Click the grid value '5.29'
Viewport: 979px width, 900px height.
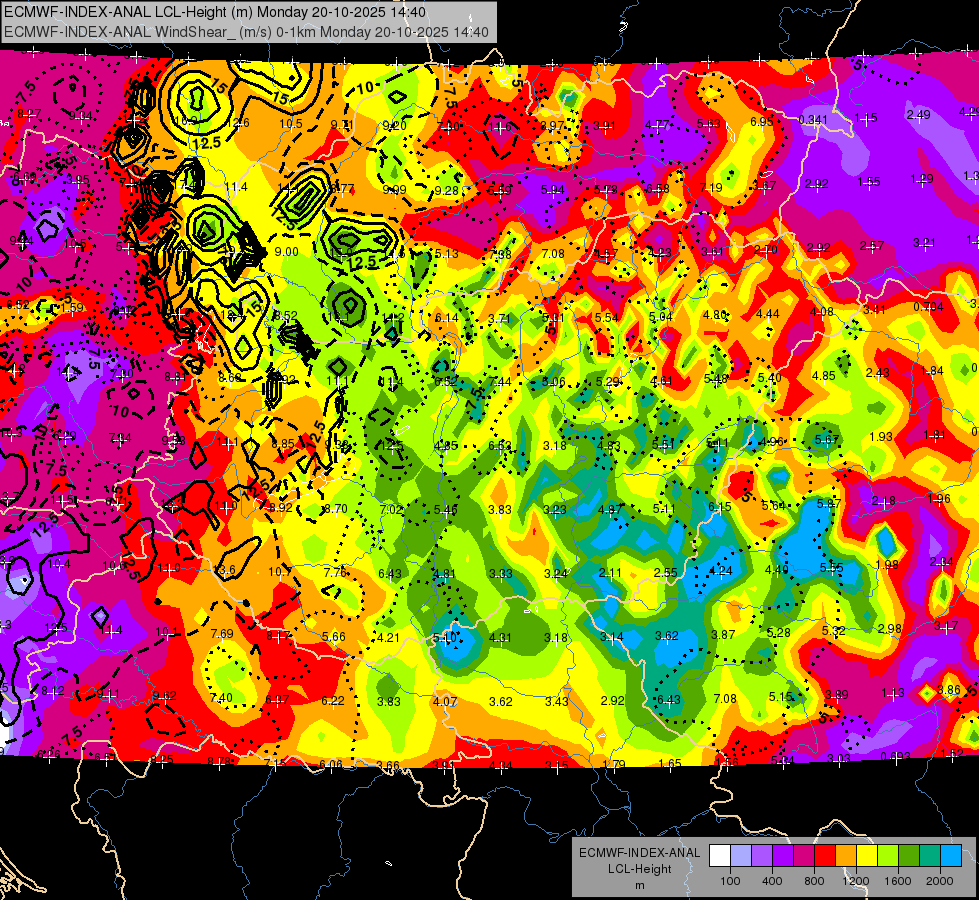coord(608,381)
